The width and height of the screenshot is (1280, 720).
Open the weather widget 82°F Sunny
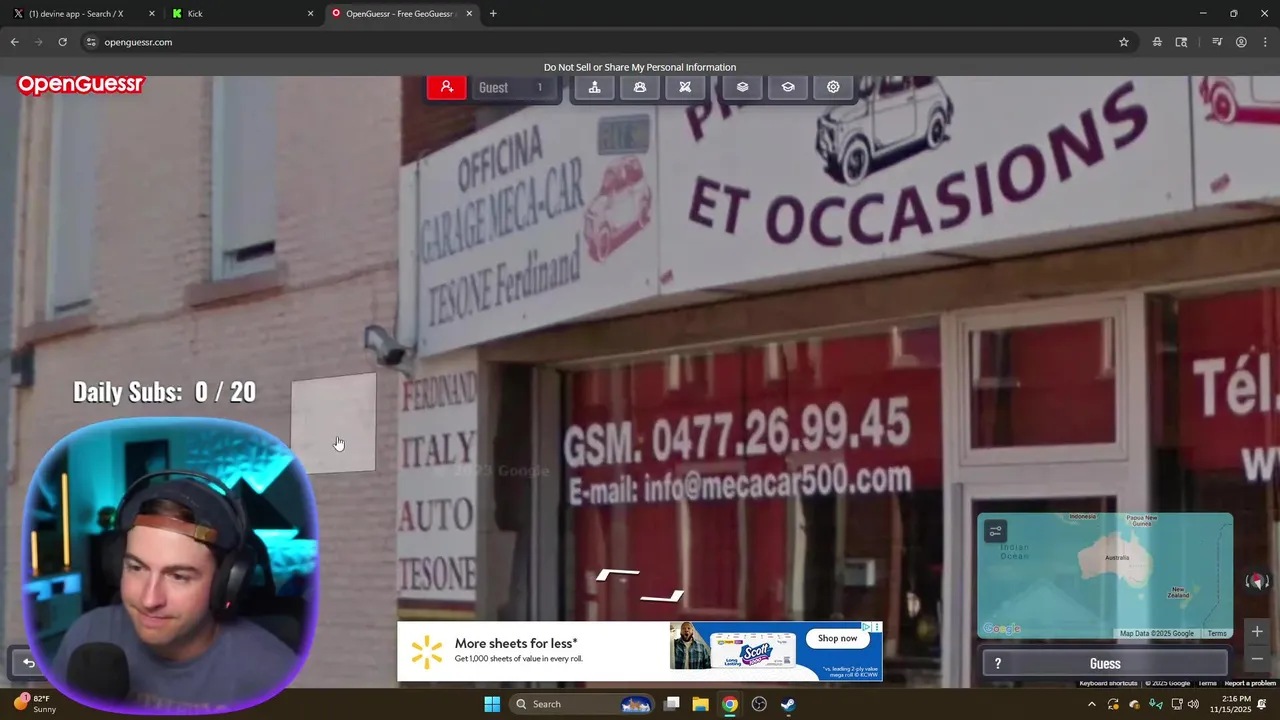(x=34, y=703)
